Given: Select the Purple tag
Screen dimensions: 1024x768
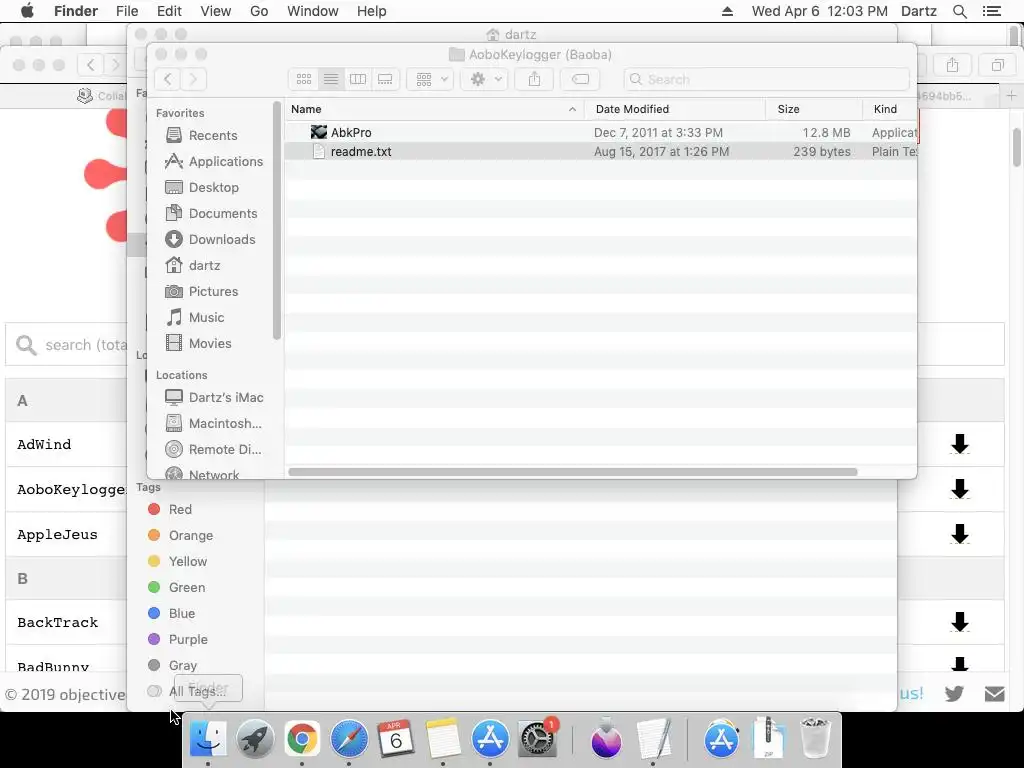Looking at the screenshot, I should pos(178,639).
